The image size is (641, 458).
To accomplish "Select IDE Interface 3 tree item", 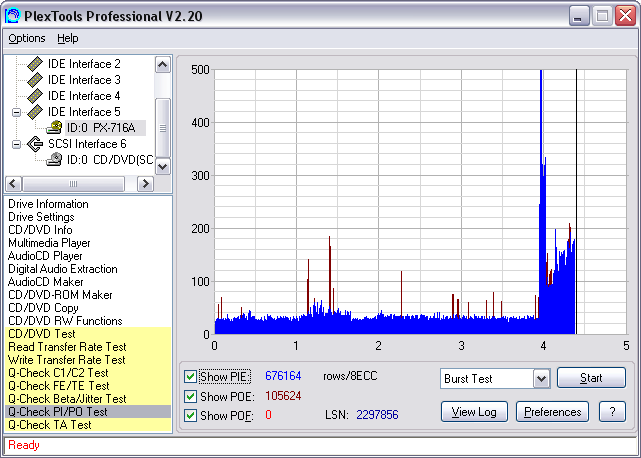I will (84, 80).
